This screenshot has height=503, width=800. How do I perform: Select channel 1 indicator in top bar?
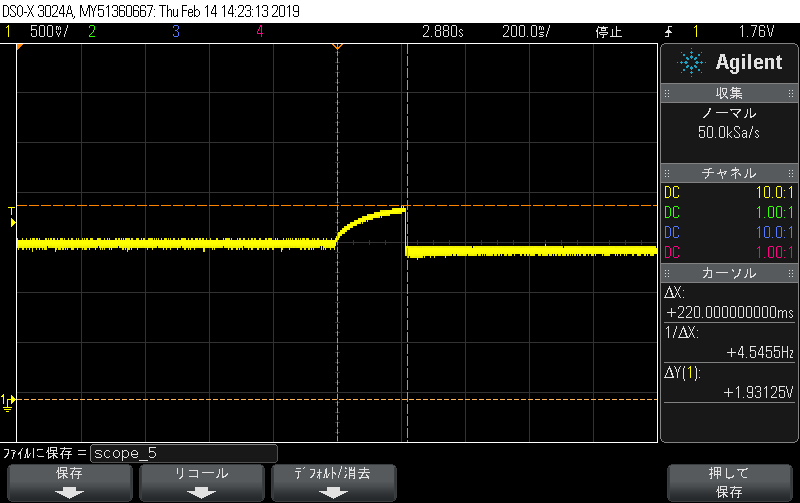coord(8,32)
